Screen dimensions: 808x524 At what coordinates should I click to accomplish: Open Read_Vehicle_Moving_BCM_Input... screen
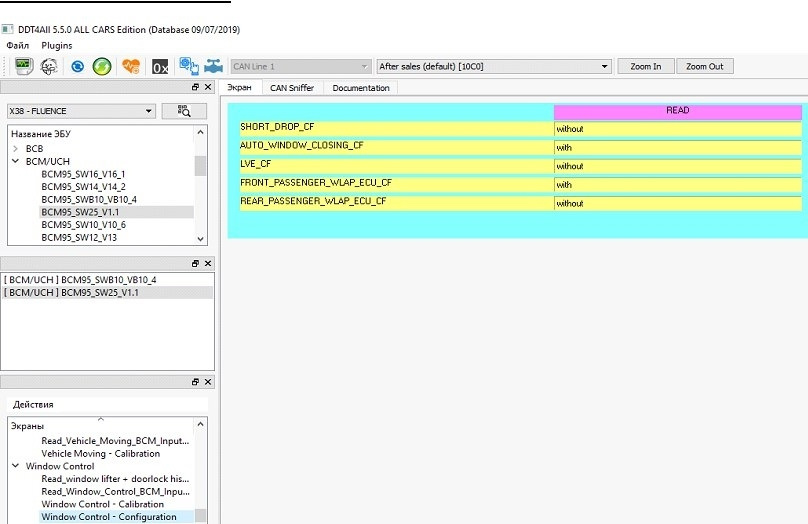click(115, 441)
